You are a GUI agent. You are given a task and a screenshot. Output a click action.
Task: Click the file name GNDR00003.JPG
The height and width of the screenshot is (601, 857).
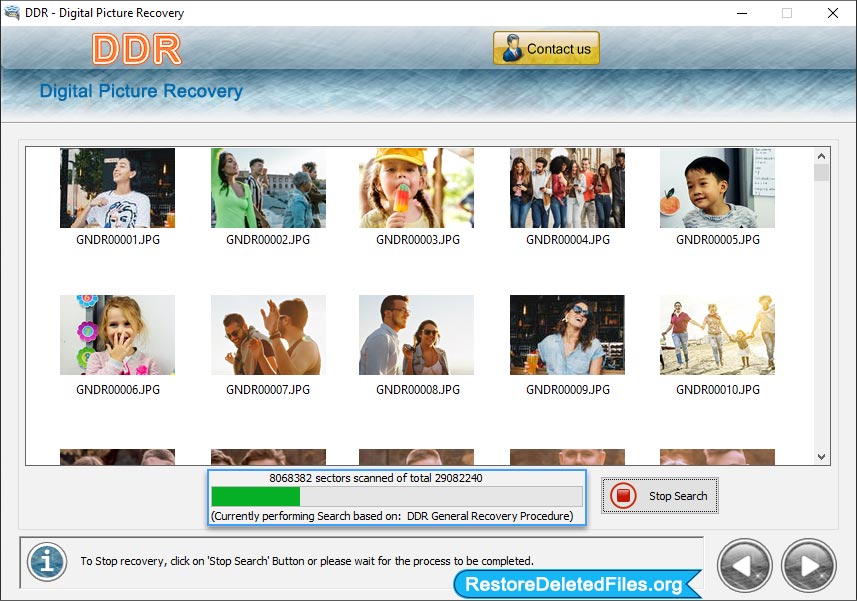coord(418,239)
